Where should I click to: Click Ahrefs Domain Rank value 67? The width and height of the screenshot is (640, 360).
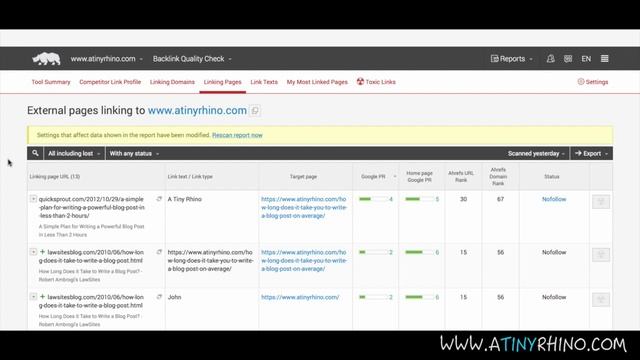pos(500,199)
